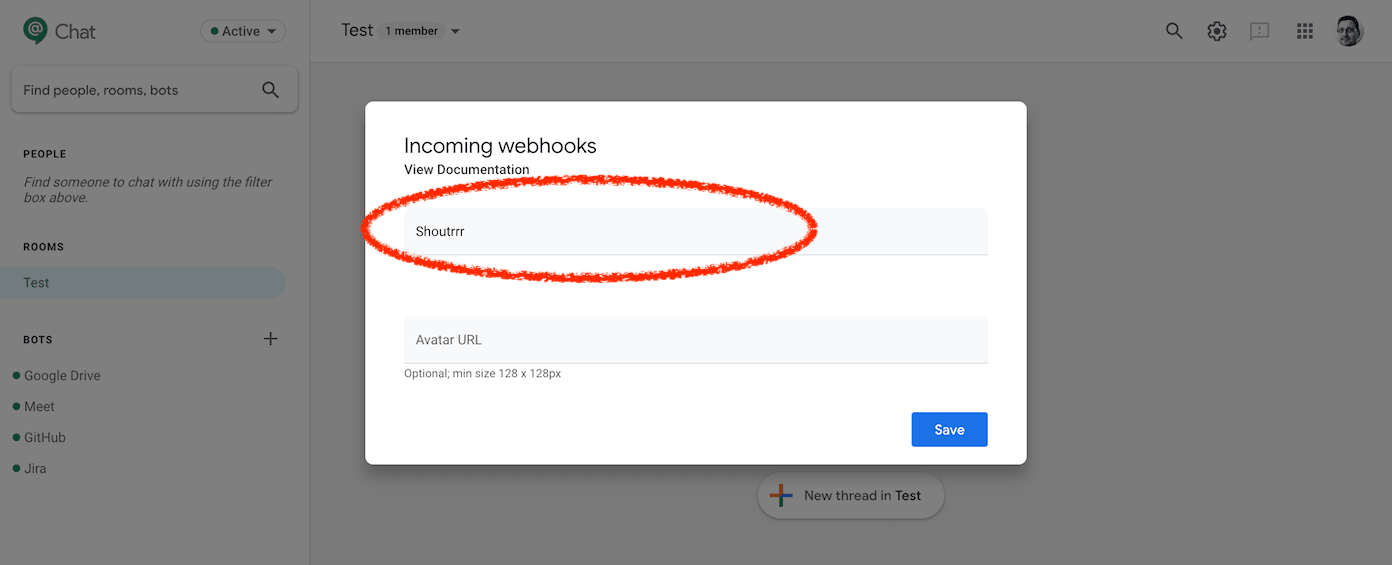Select the Test room in sidebar
The height and width of the screenshot is (565, 1392).
(x=37, y=283)
